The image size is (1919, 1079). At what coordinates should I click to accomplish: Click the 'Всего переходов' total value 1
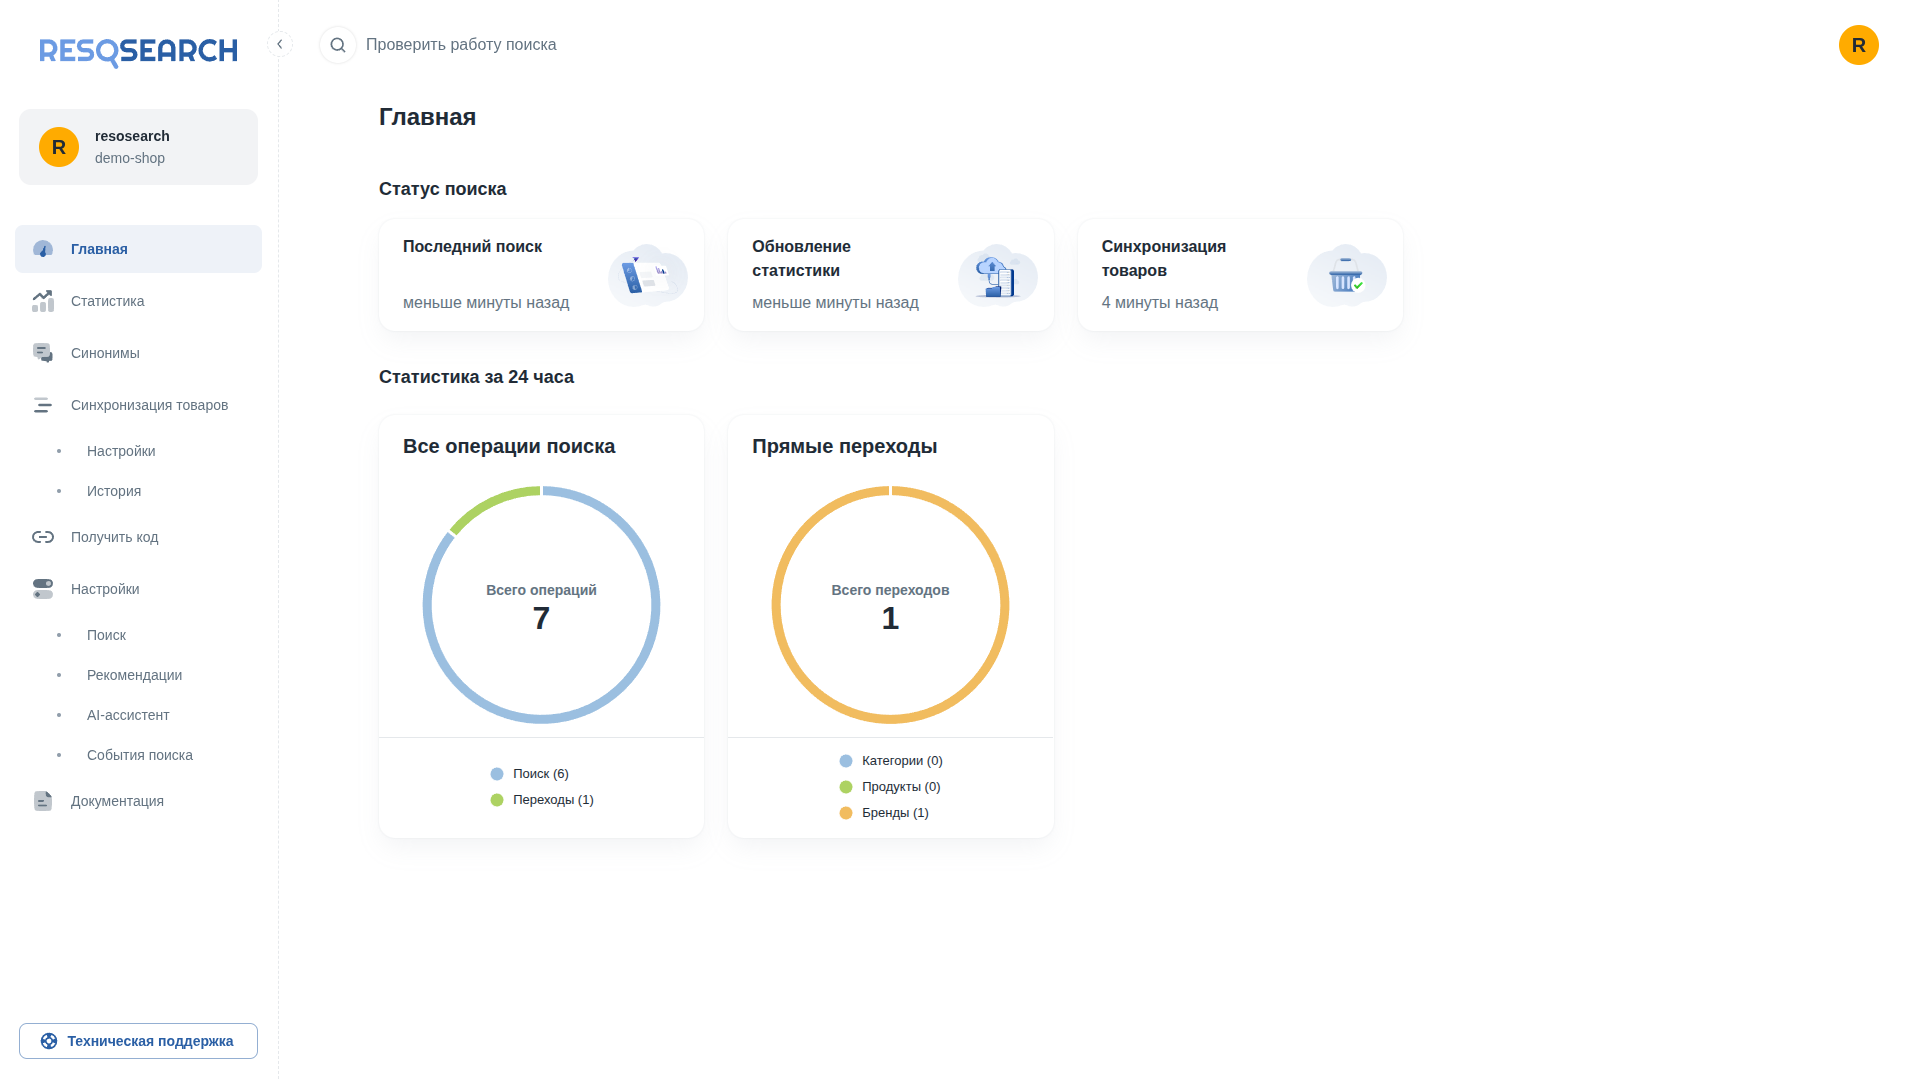(x=890, y=619)
